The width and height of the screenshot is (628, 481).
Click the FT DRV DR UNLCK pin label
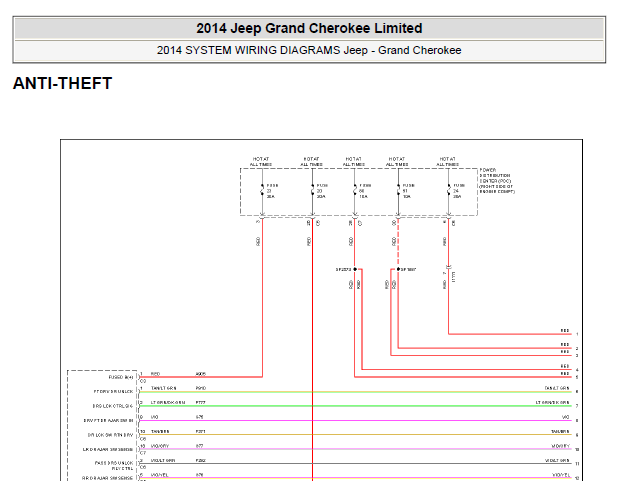click(x=113, y=392)
